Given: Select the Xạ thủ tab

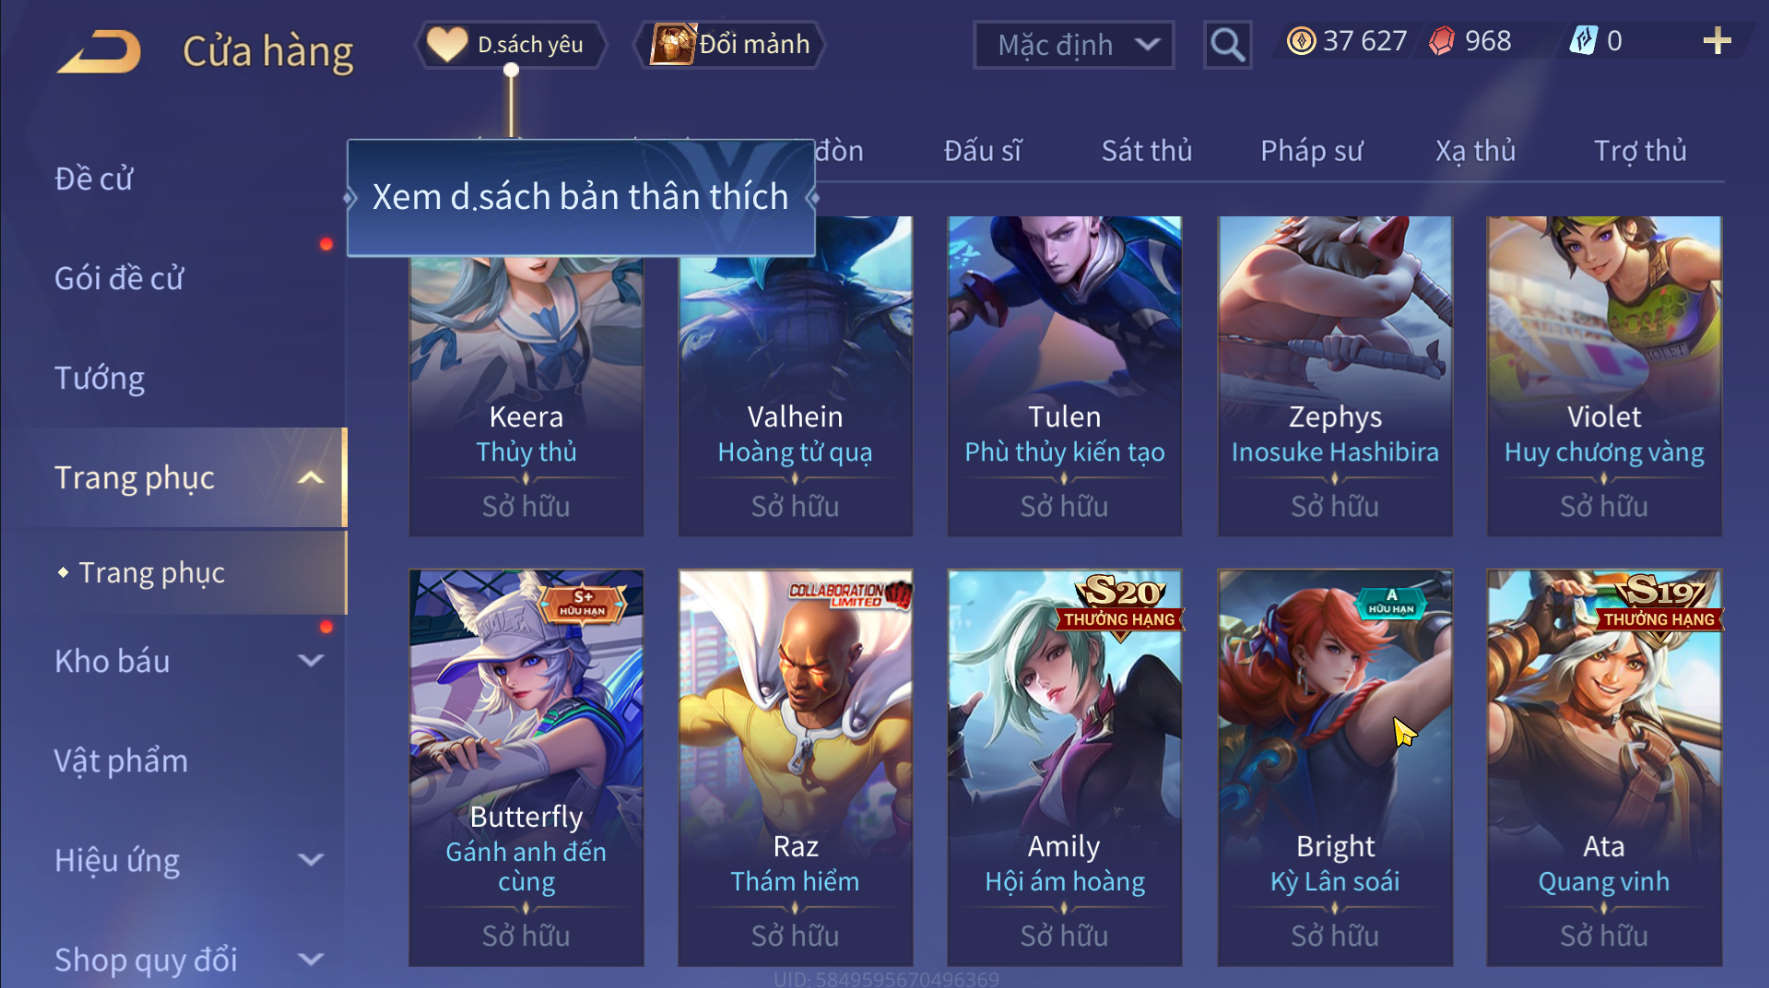Looking at the screenshot, I should [x=1475, y=151].
